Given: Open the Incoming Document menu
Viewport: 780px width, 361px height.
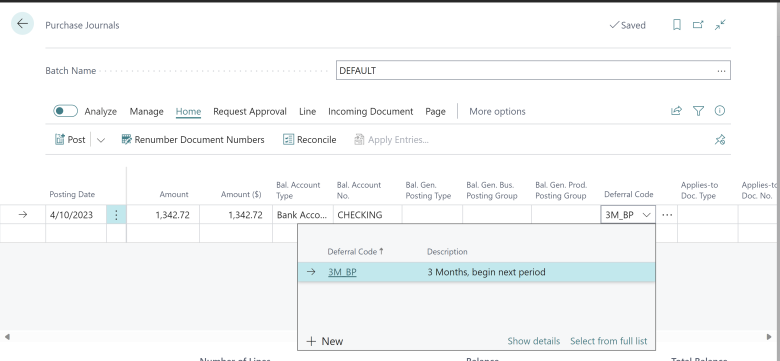Looking at the screenshot, I should coord(371,111).
